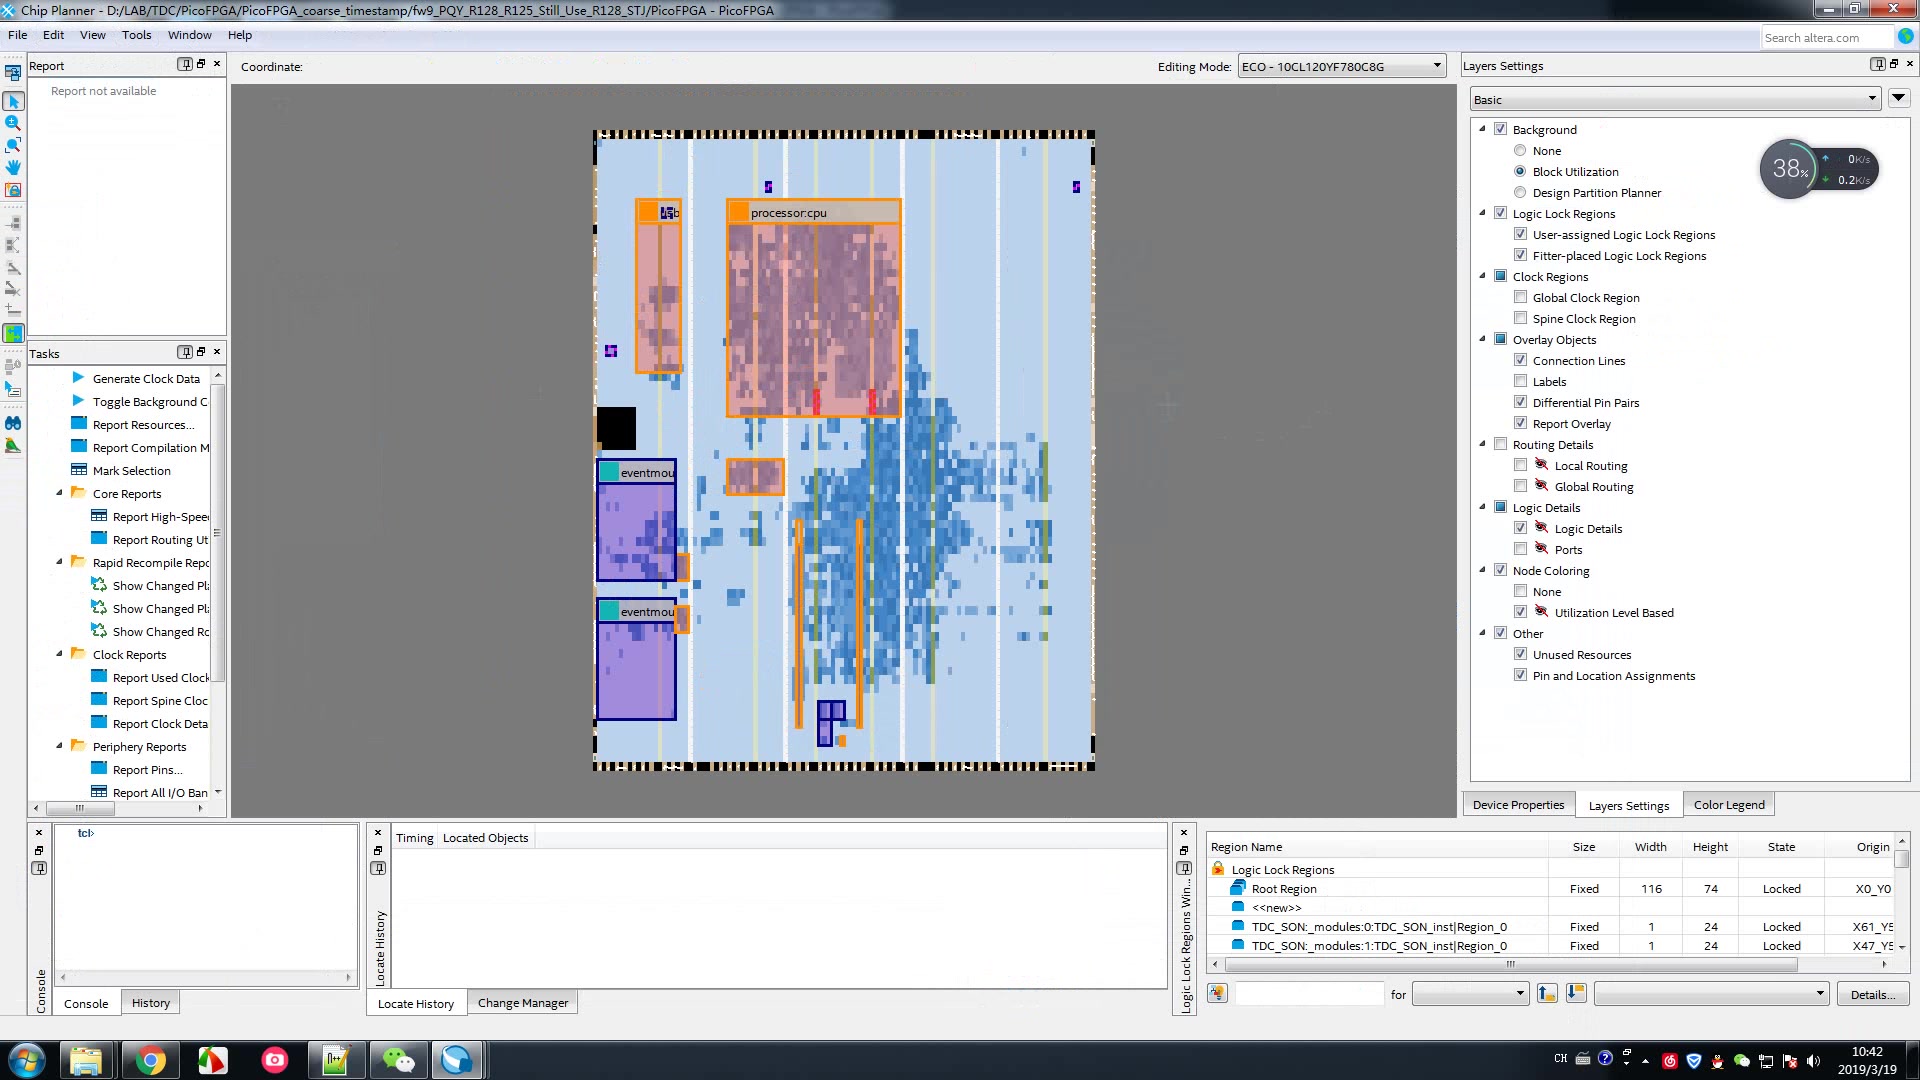Open Google Chrome from the taskbar
Viewport: 1920px width, 1080px height.
[x=150, y=1059]
